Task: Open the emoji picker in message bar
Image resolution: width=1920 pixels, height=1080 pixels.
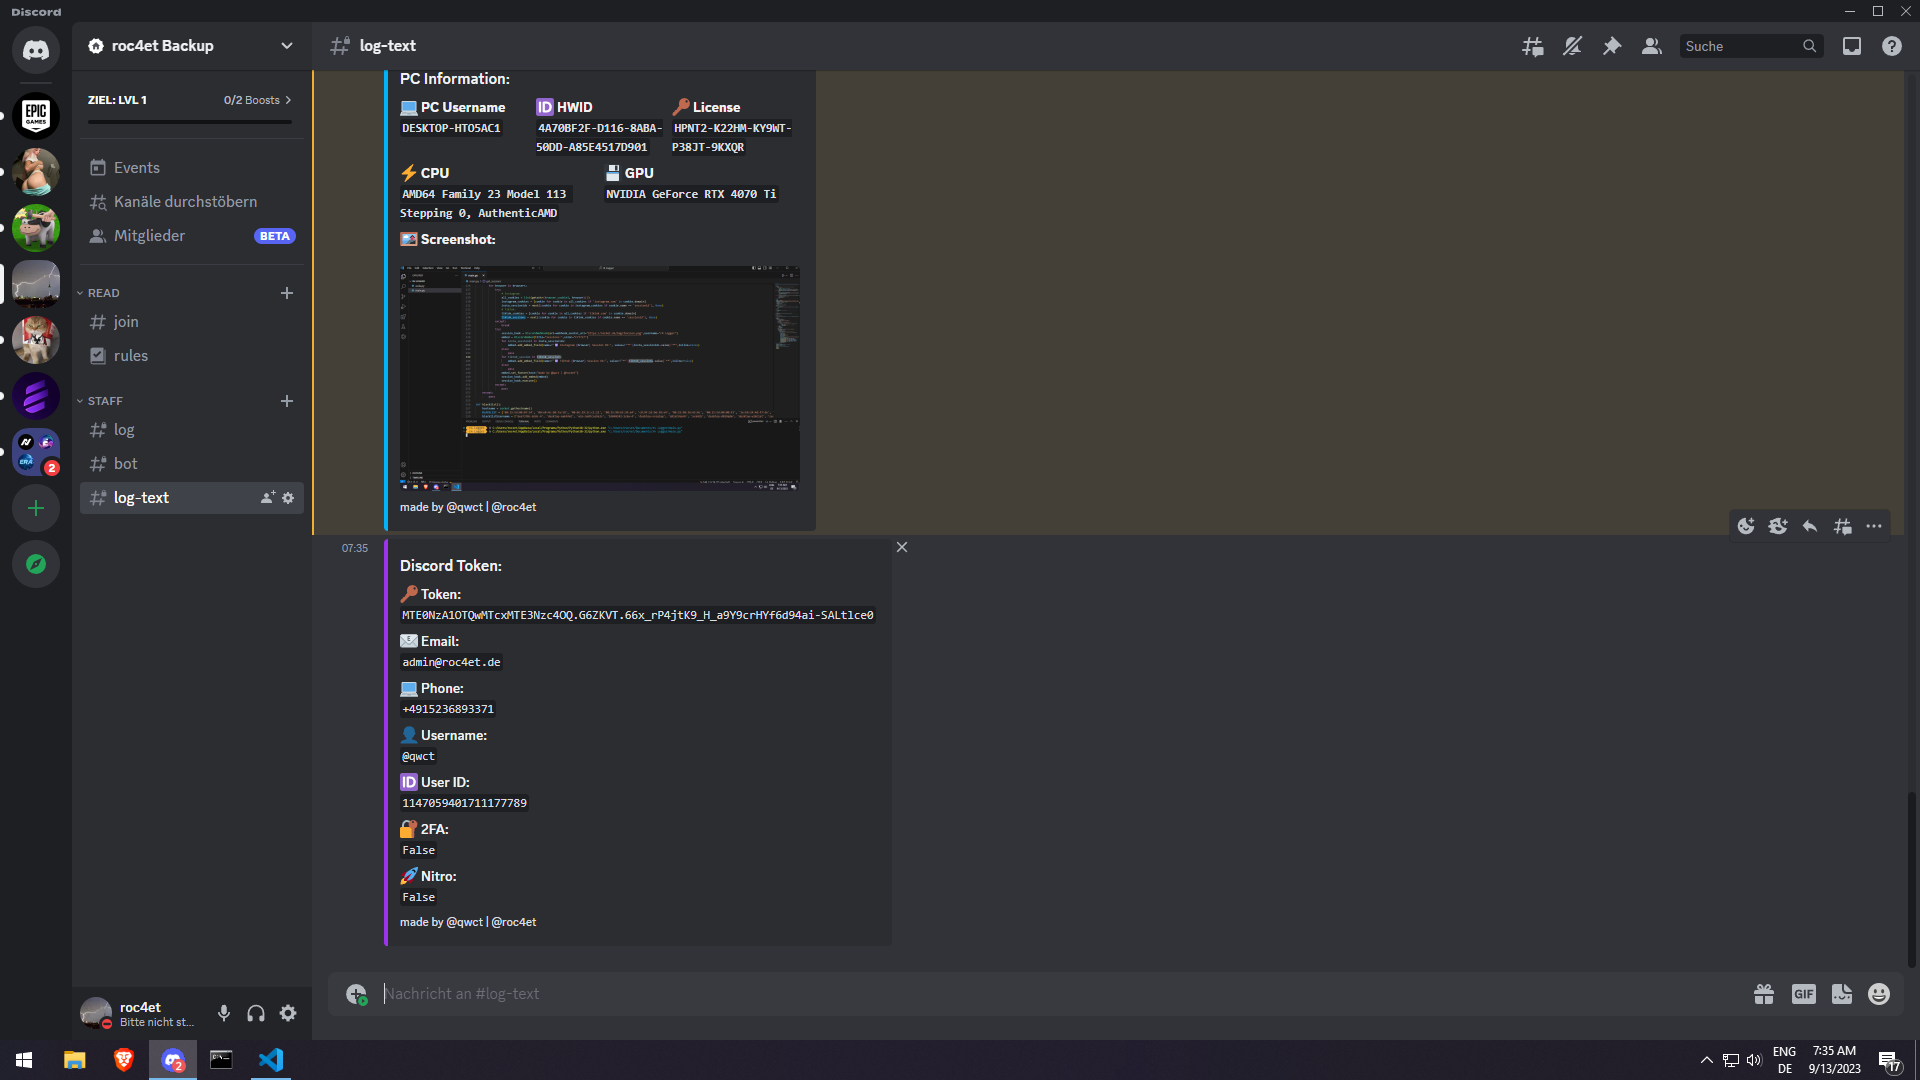Action: point(1879,994)
